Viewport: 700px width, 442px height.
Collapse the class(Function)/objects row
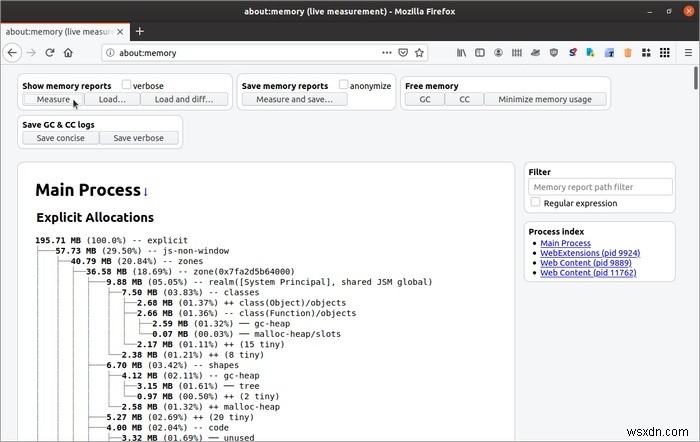coord(246,313)
